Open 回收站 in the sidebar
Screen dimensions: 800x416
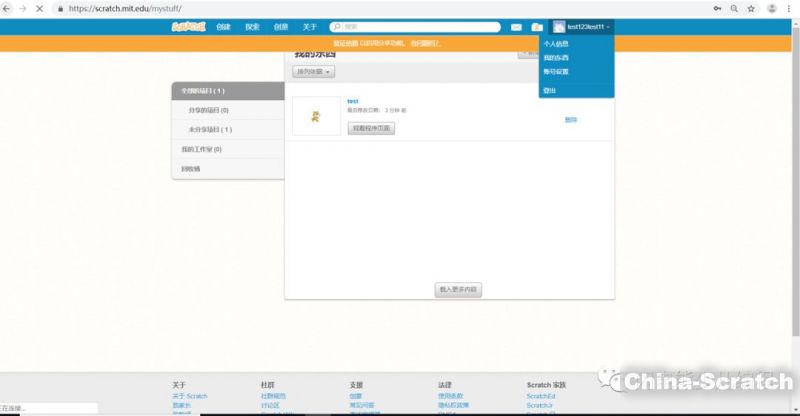point(191,169)
